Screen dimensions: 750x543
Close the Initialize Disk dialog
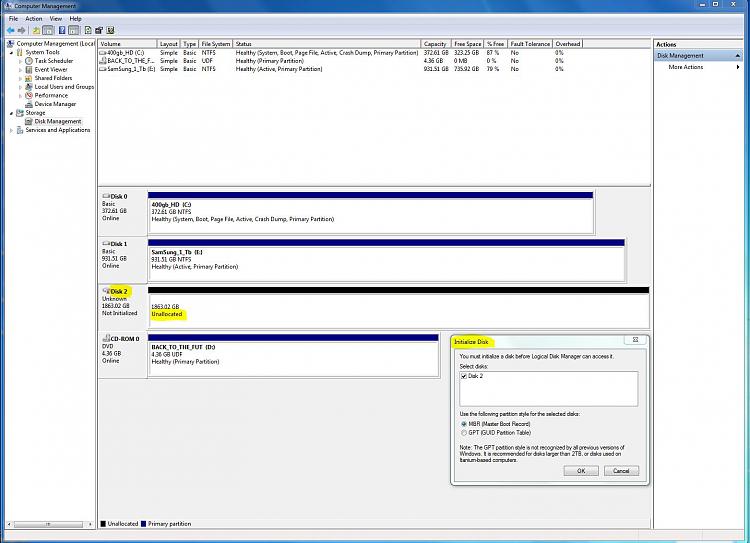(635, 340)
